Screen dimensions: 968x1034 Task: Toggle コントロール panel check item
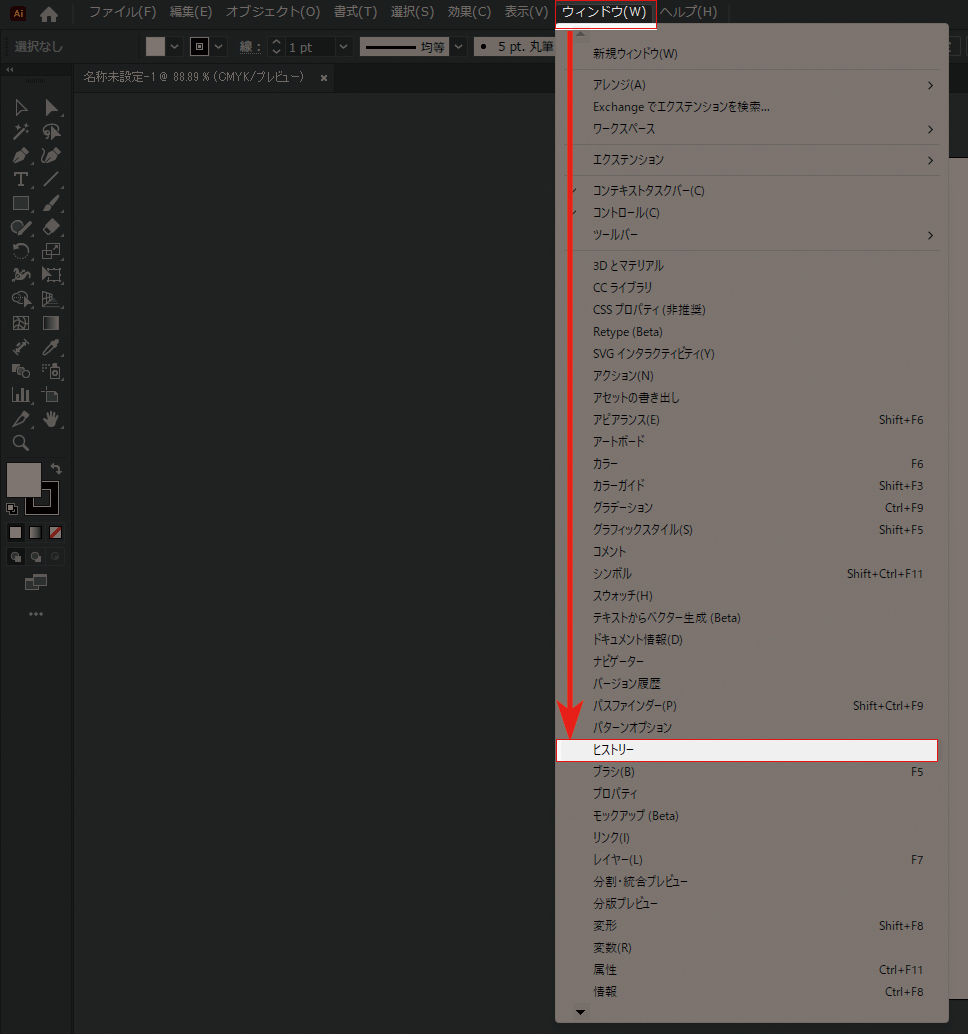point(626,213)
